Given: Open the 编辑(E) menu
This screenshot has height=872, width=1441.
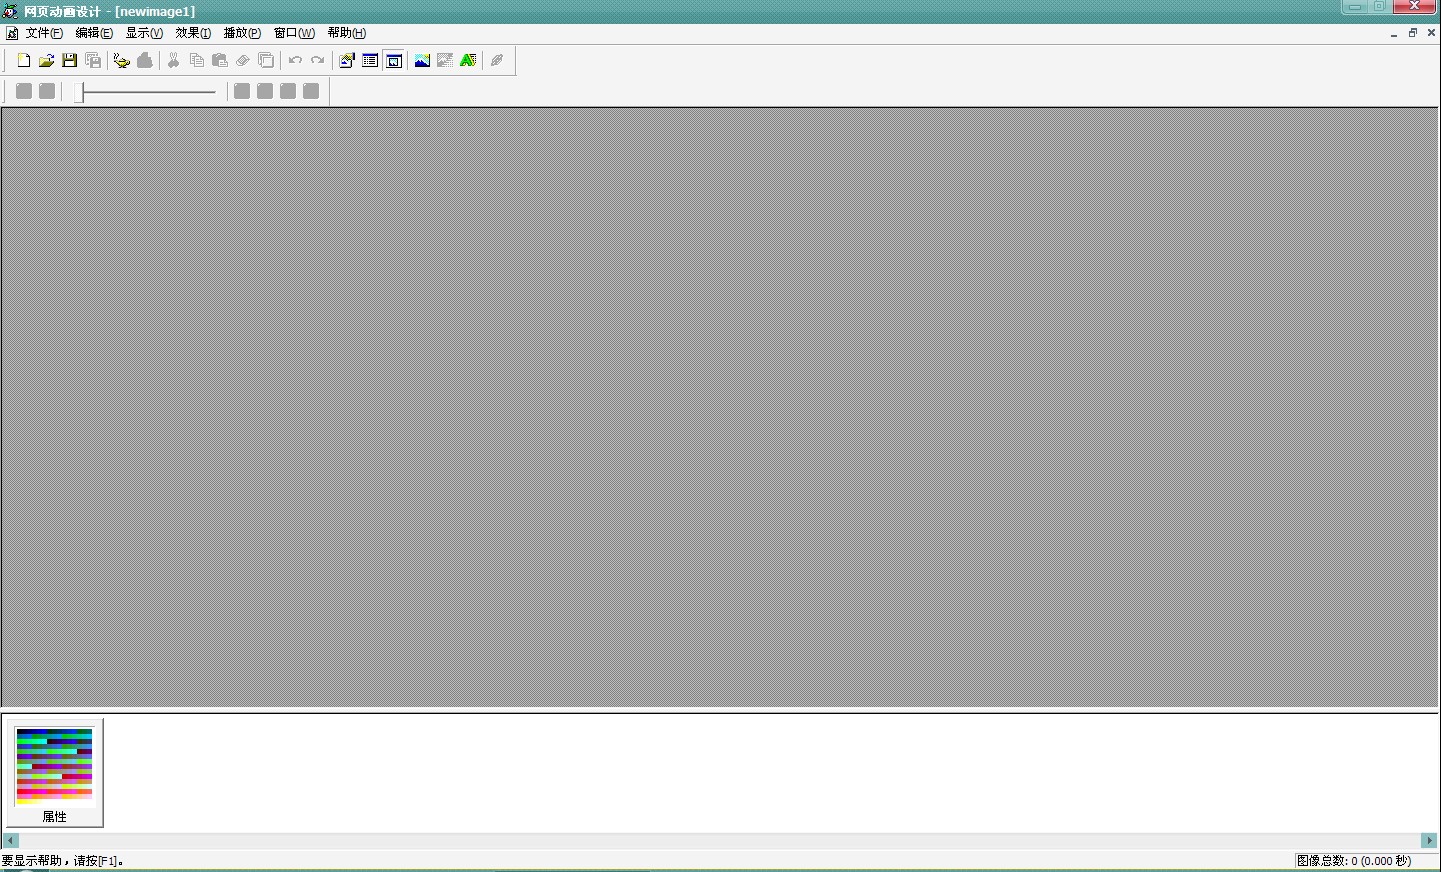Looking at the screenshot, I should coord(94,33).
